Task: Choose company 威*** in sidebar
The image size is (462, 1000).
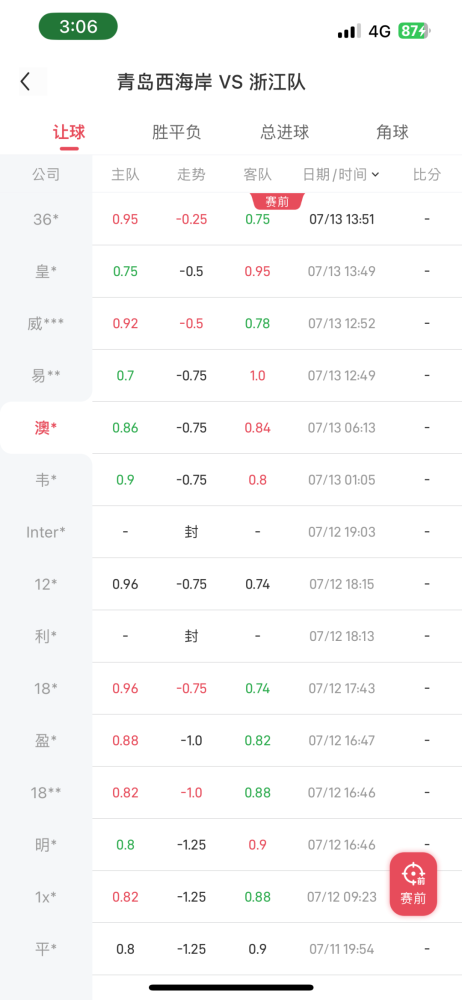Action: [x=46, y=323]
